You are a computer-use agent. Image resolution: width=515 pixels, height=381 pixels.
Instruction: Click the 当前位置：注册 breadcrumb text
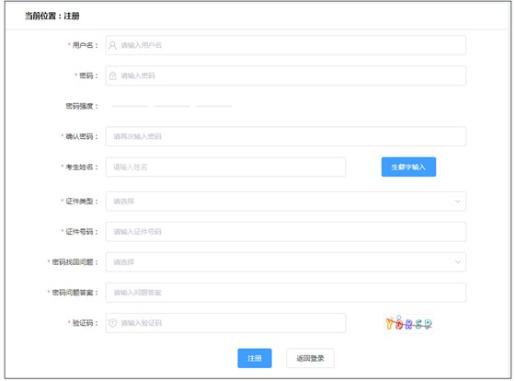(52, 16)
